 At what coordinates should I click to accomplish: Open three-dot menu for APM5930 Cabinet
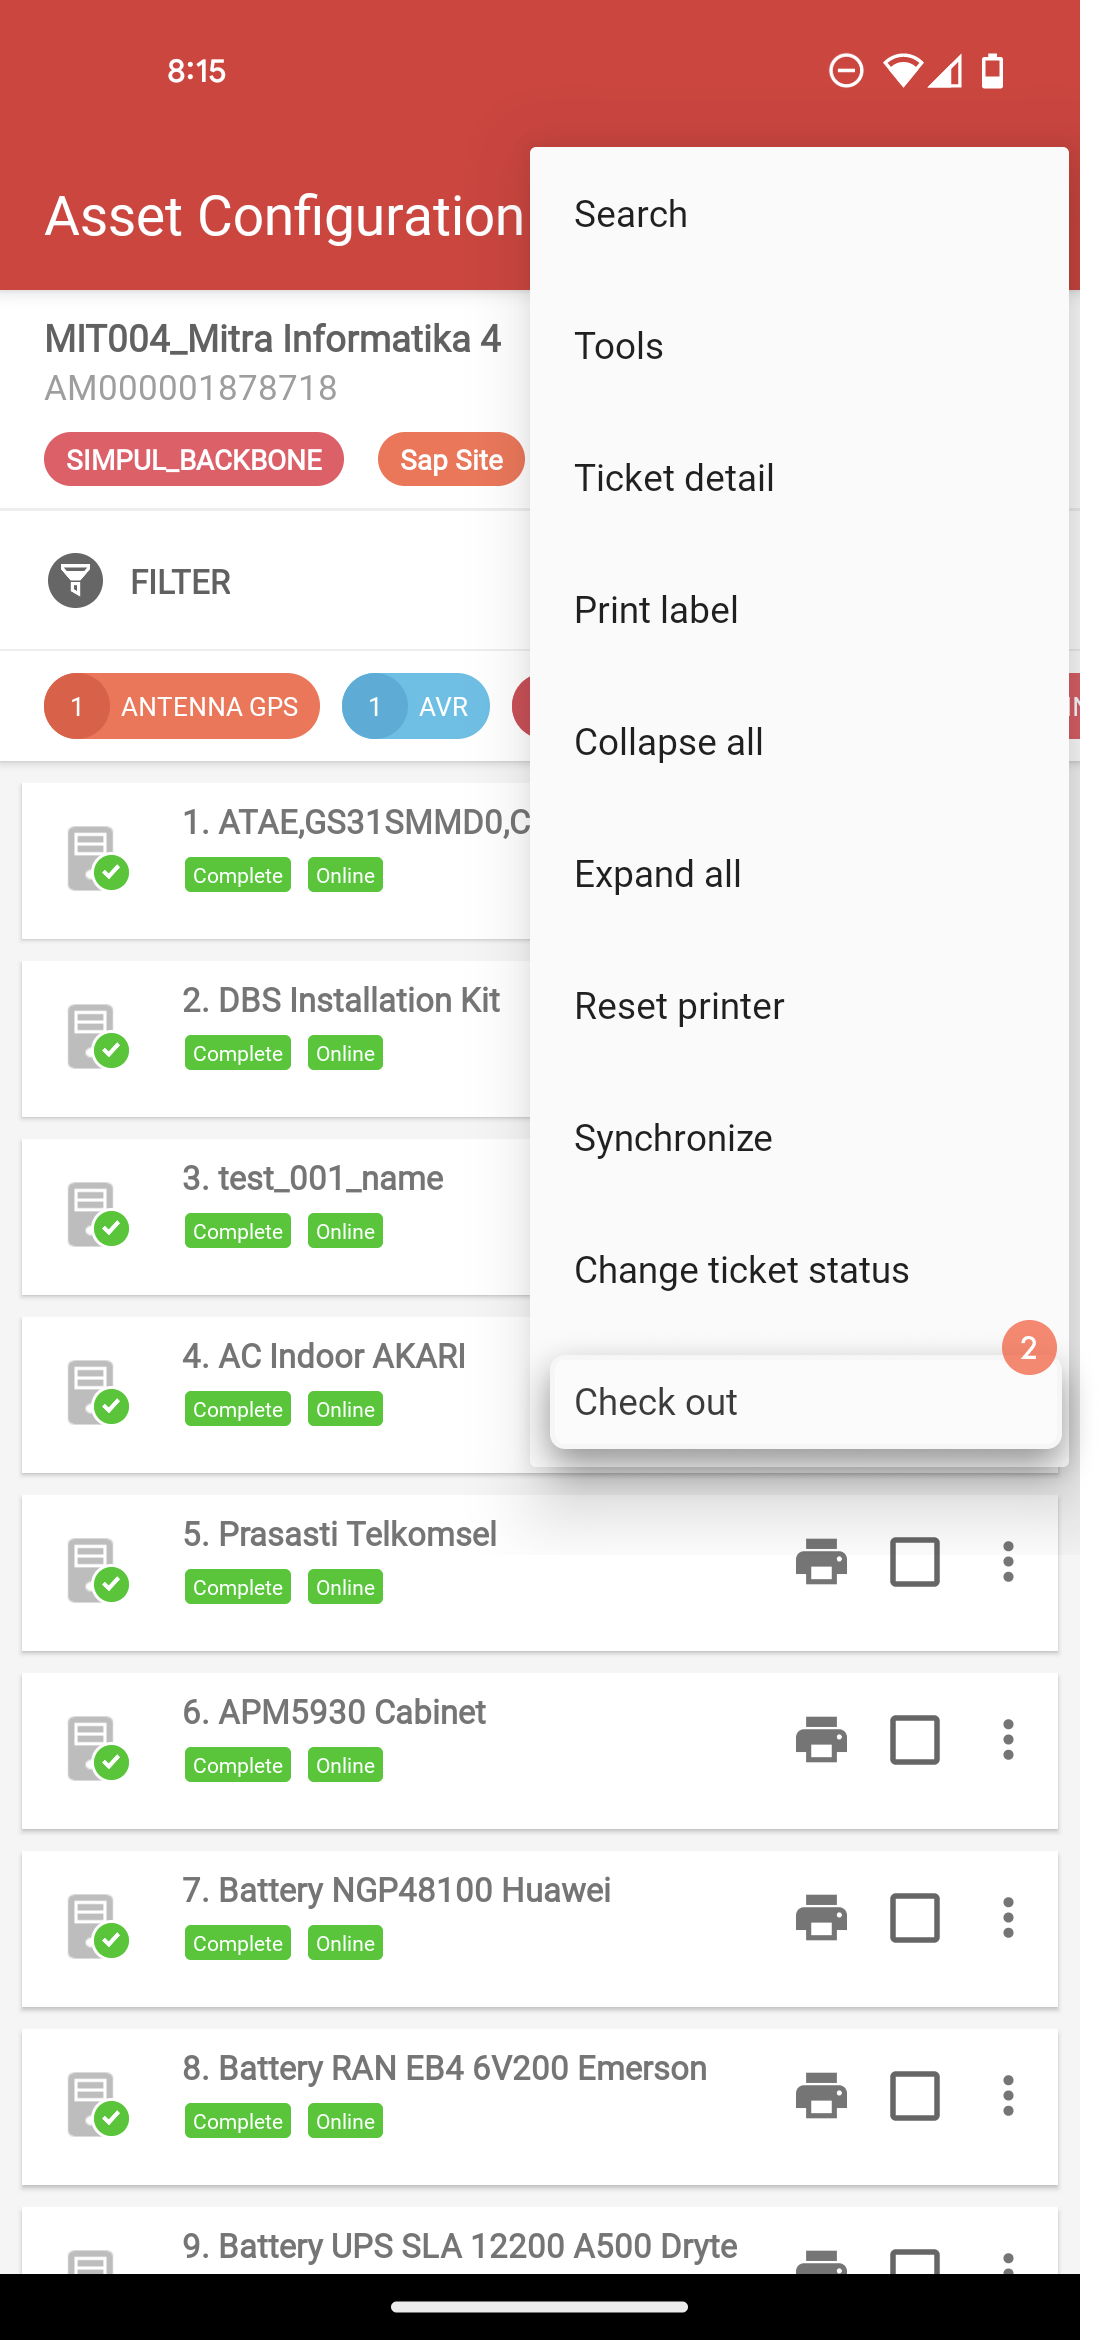click(x=1008, y=1739)
